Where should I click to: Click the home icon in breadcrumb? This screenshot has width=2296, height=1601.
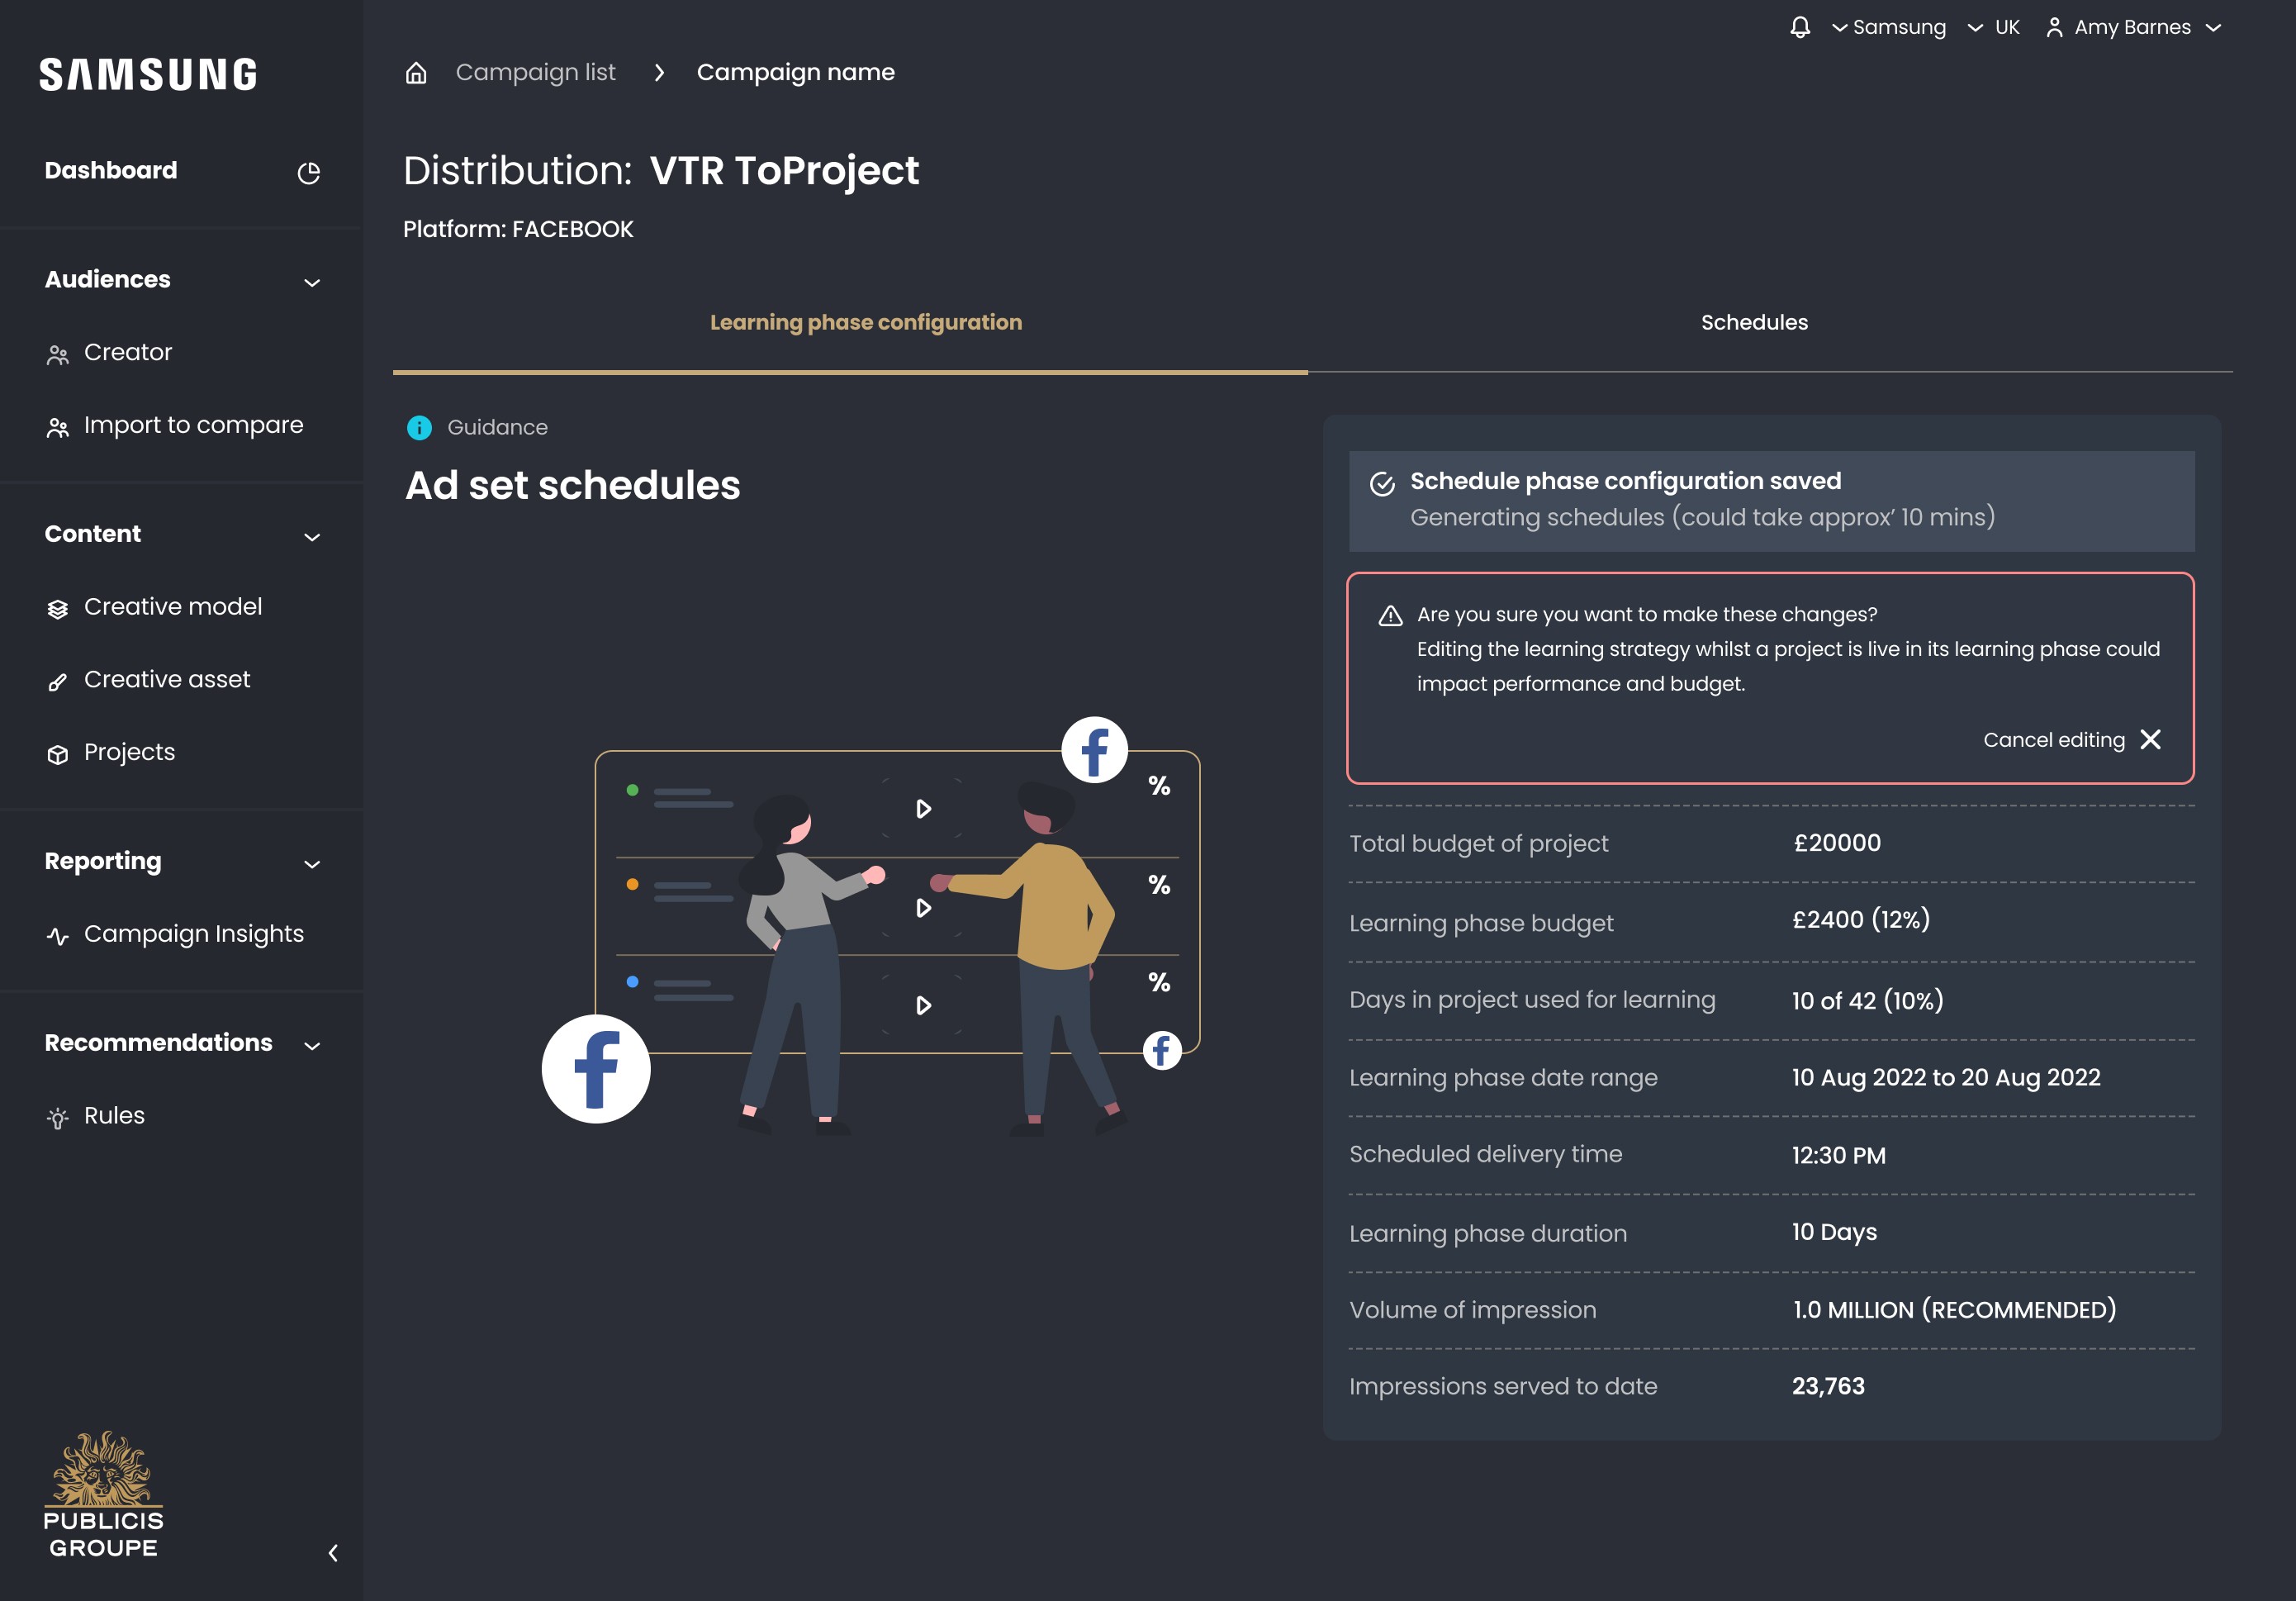point(416,73)
